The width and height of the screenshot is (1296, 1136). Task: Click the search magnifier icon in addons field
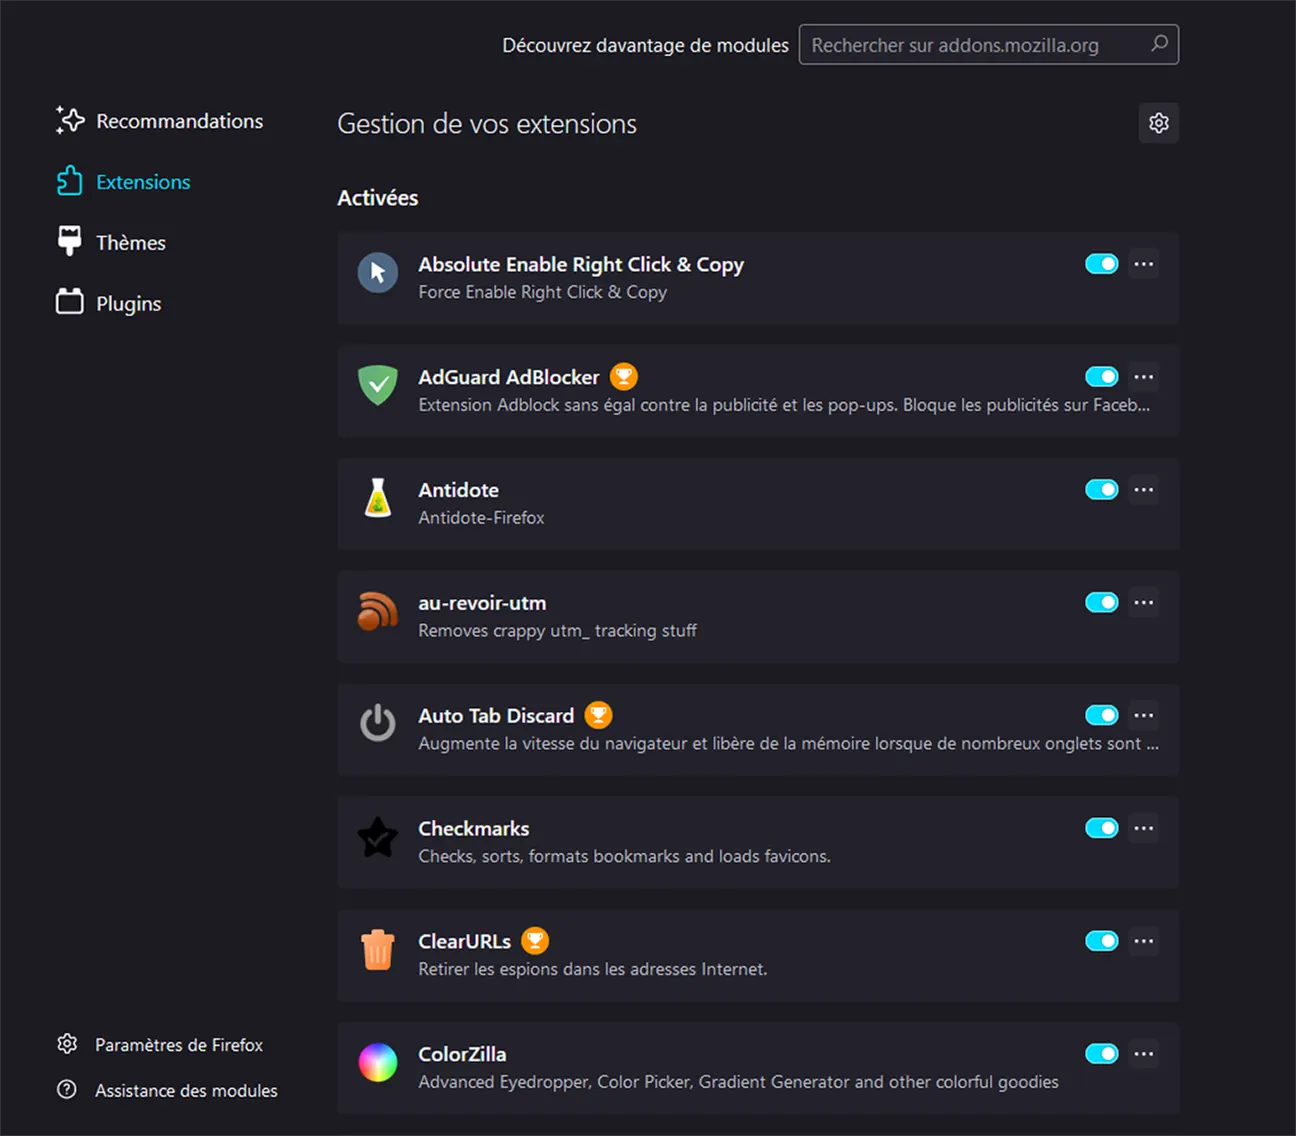pos(1159,44)
